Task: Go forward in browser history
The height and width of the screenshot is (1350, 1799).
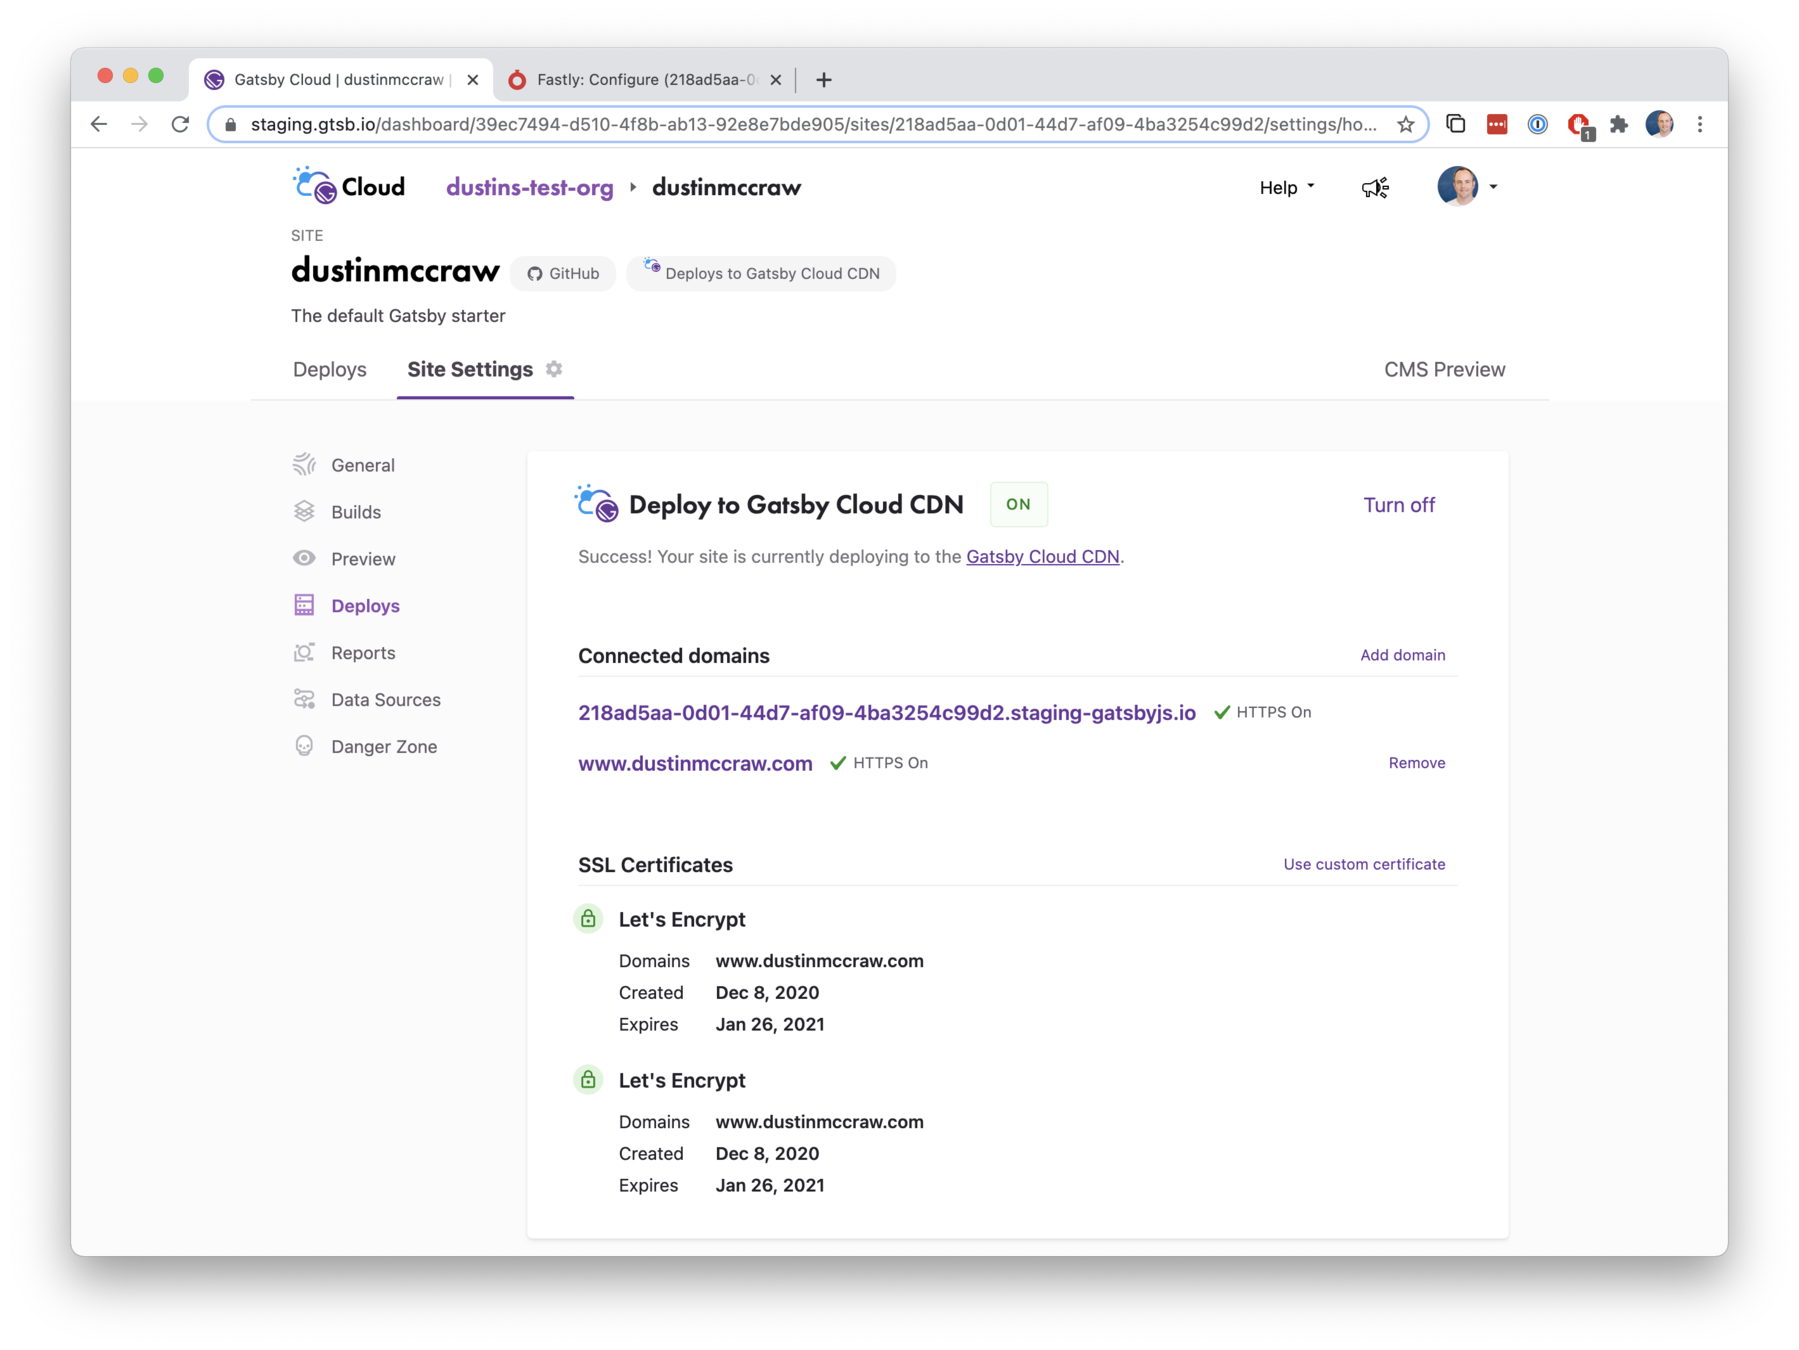Action: [x=140, y=124]
